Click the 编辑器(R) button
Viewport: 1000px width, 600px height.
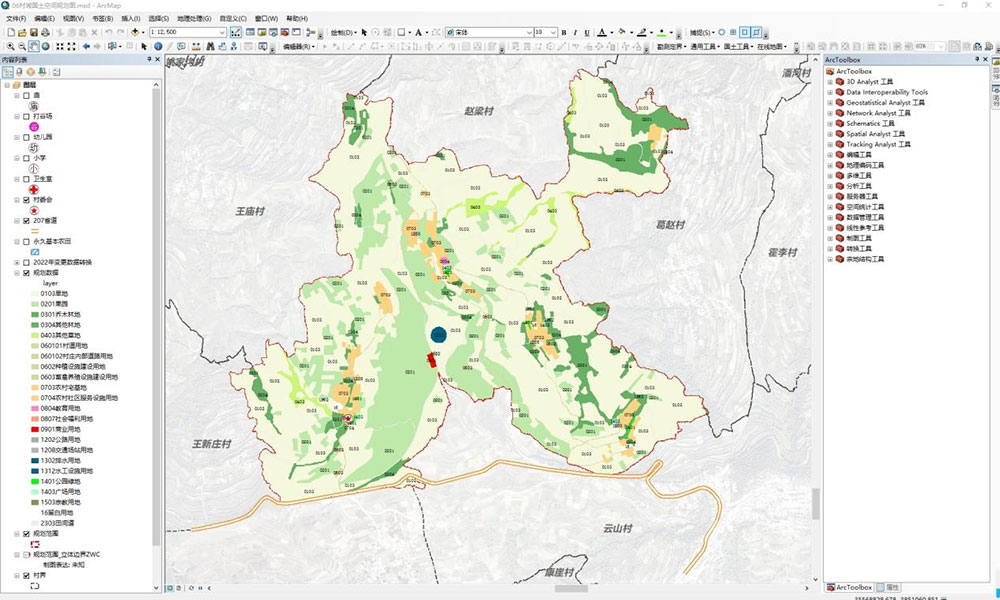click(298, 46)
